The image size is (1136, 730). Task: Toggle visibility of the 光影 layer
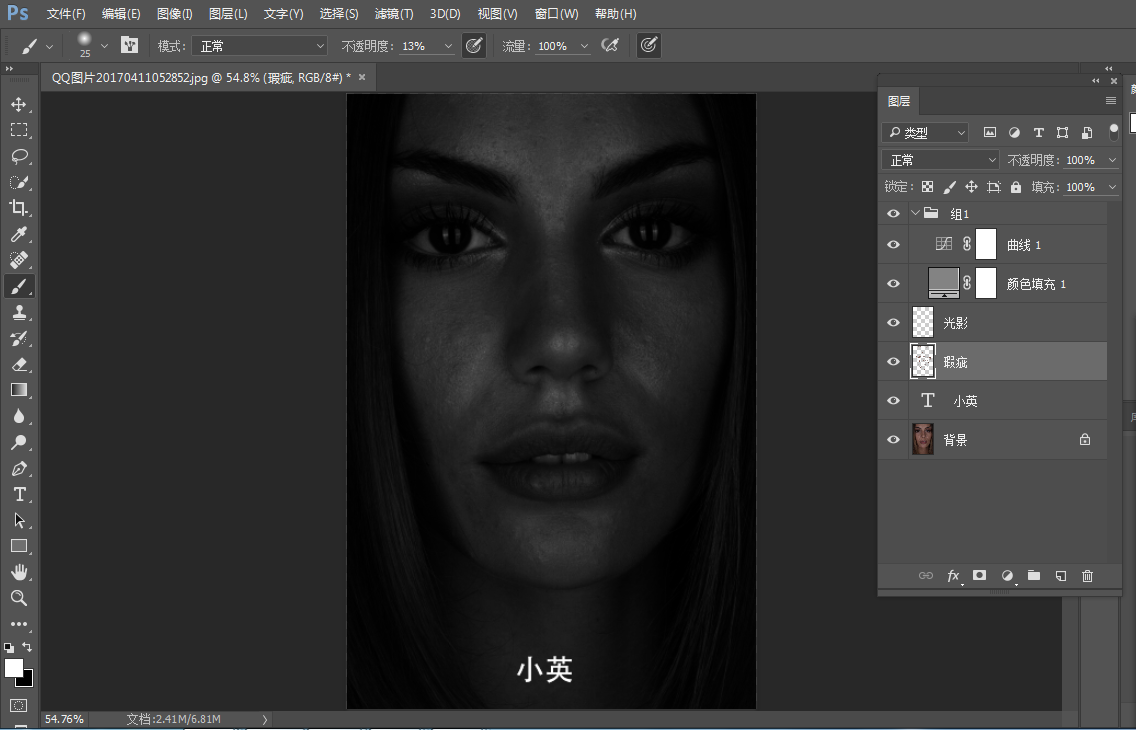pyautogui.click(x=894, y=323)
